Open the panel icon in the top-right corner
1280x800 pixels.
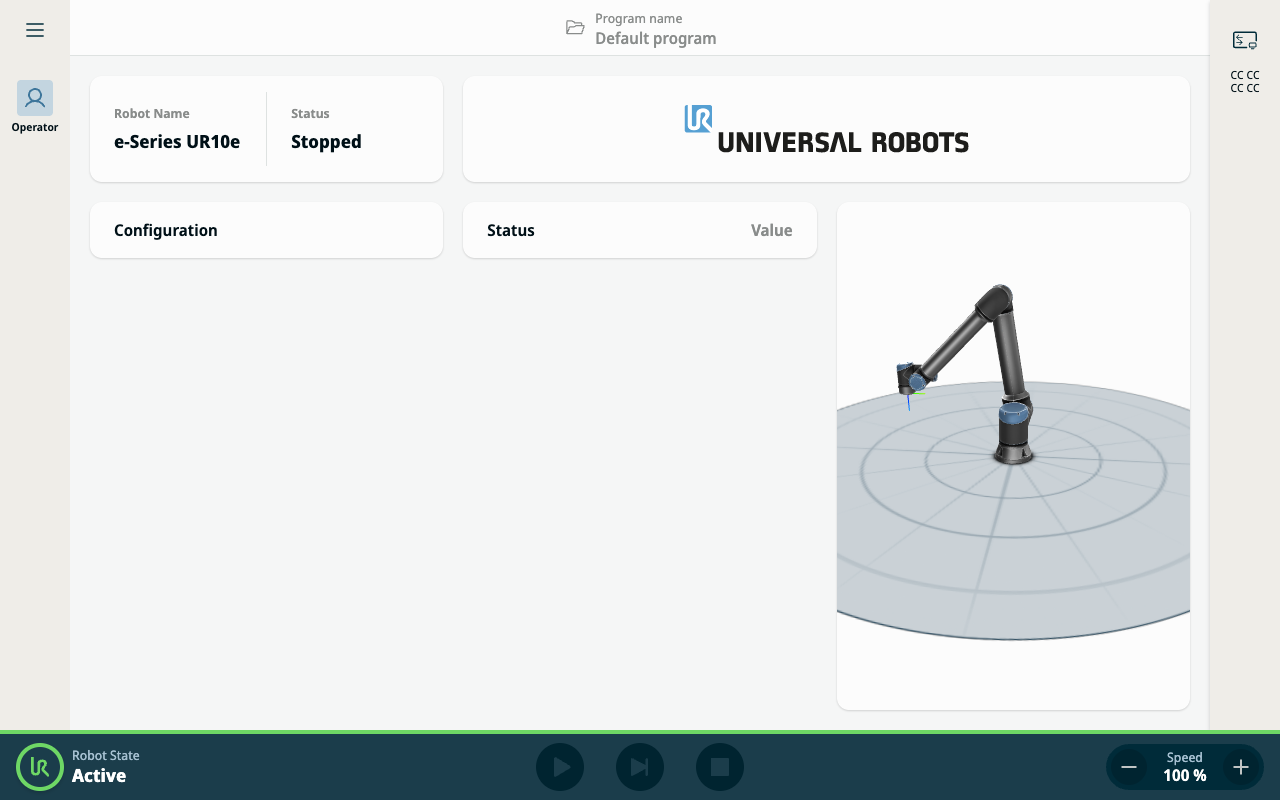coord(1244,40)
